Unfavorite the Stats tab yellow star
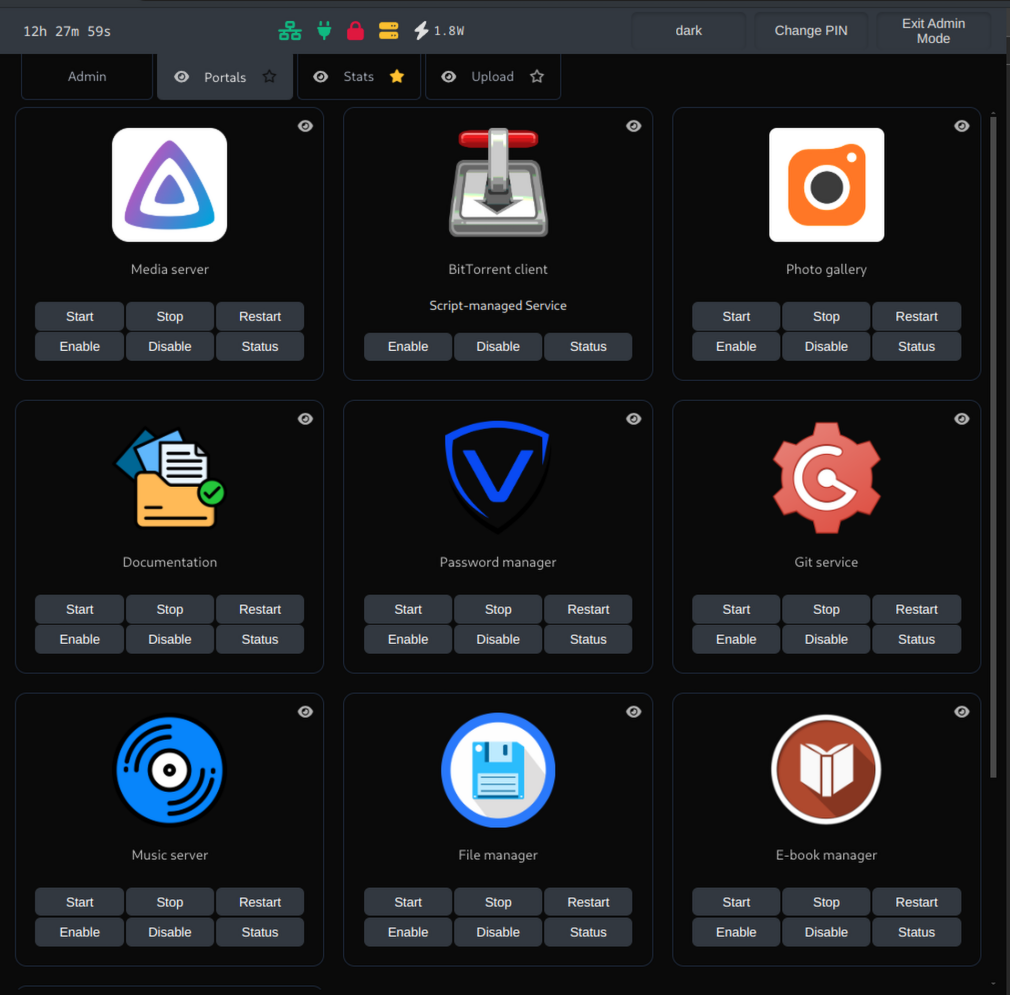This screenshot has width=1010, height=995. [x=397, y=77]
